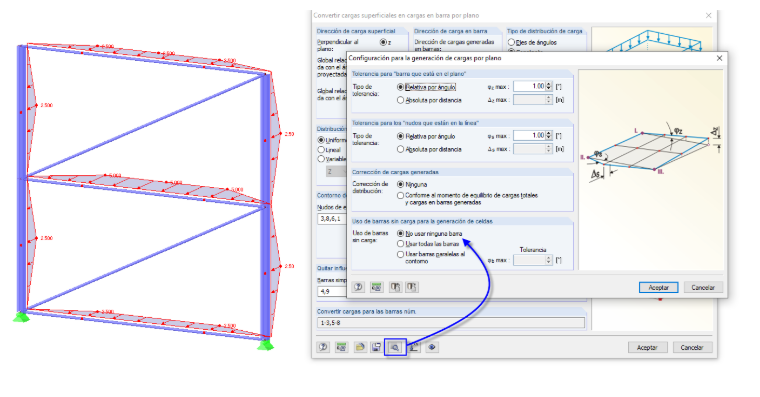Click spinner arrows of φz max
This screenshot has width=760, height=397.
549,86
